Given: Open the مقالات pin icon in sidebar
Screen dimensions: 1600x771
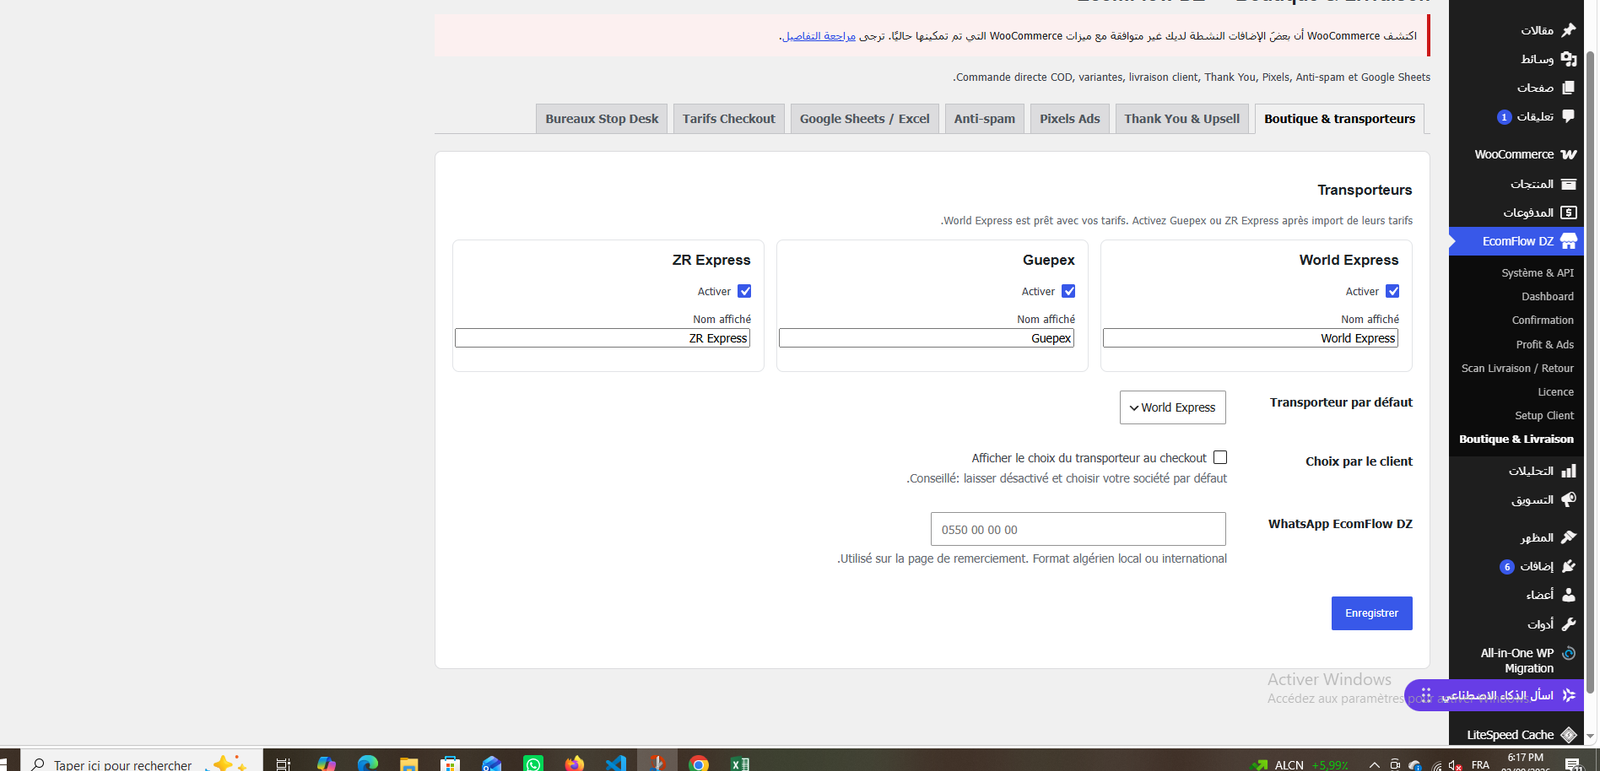Looking at the screenshot, I should point(1568,30).
